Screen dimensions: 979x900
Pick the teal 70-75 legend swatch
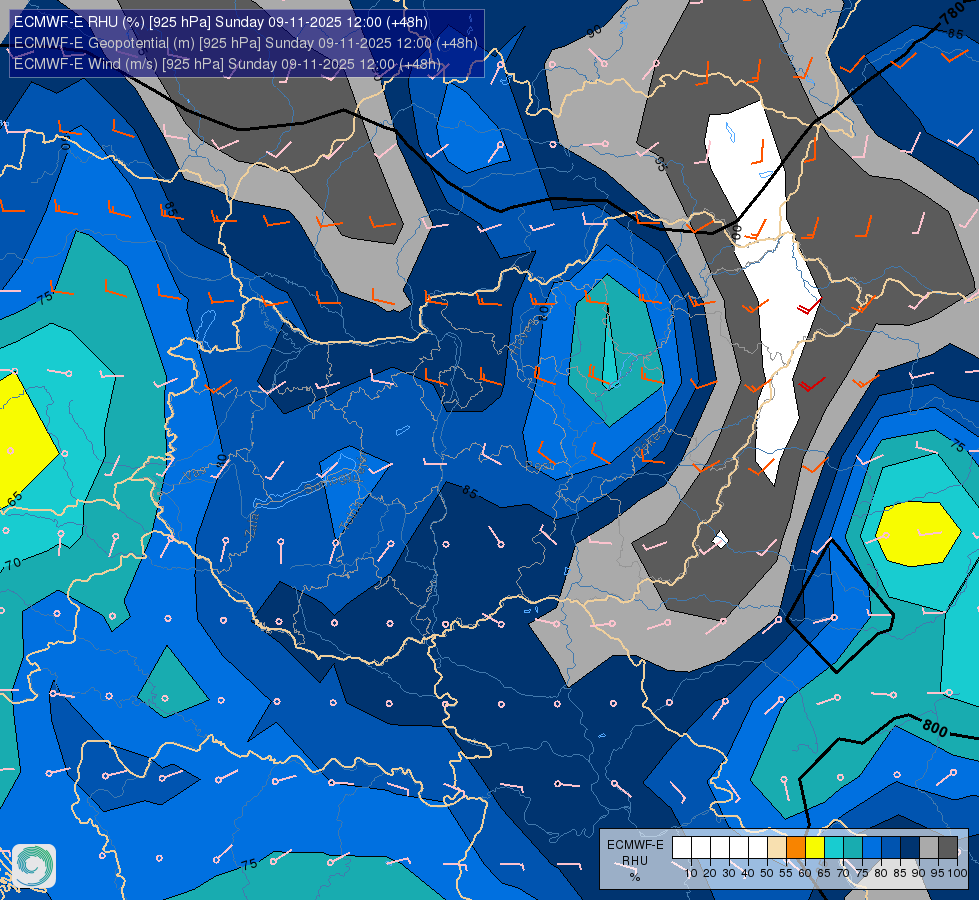tap(853, 848)
